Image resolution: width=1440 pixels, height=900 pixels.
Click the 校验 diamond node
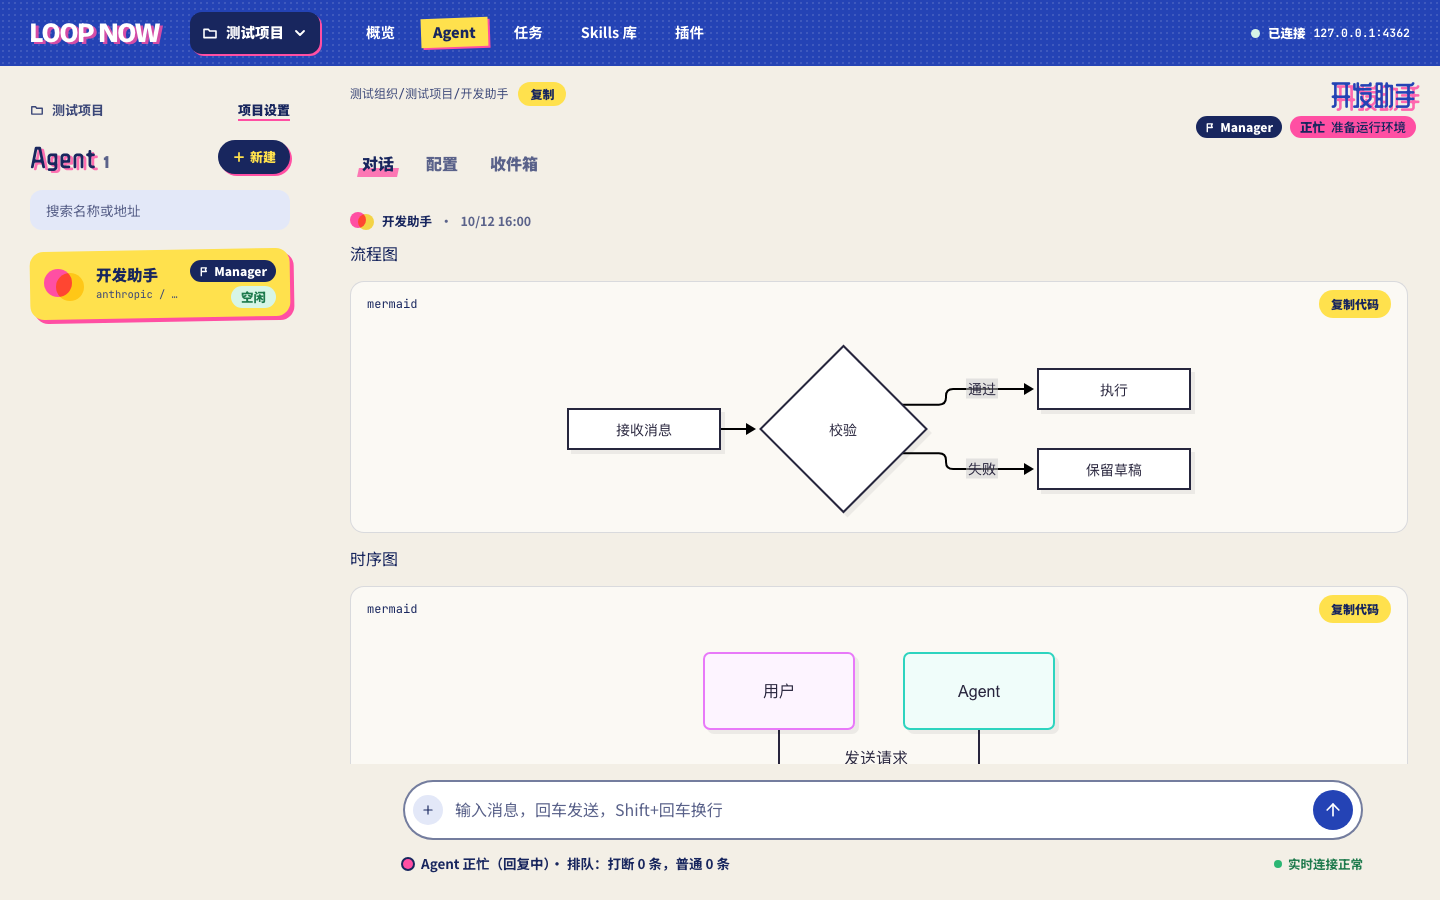(843, 429)
